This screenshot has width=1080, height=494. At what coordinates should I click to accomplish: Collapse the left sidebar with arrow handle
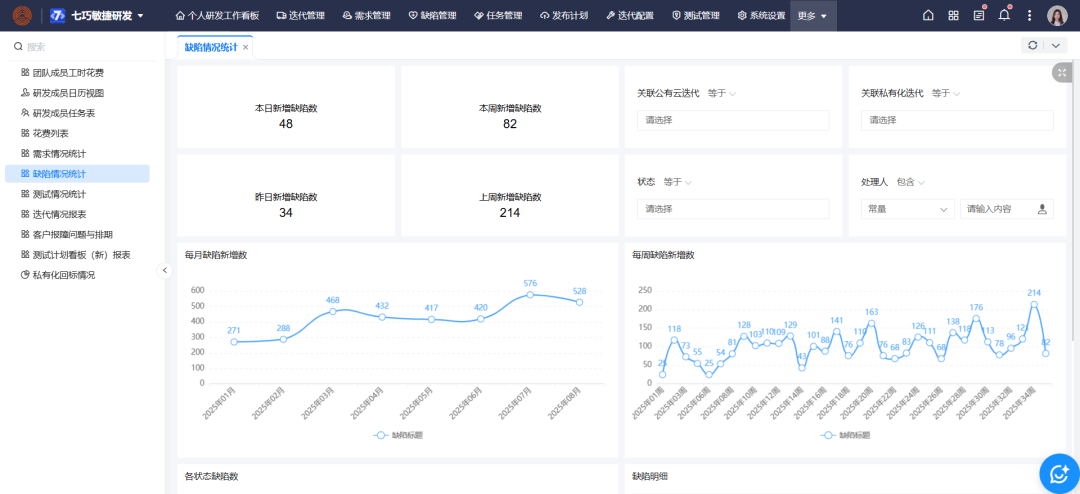[166, 270]
